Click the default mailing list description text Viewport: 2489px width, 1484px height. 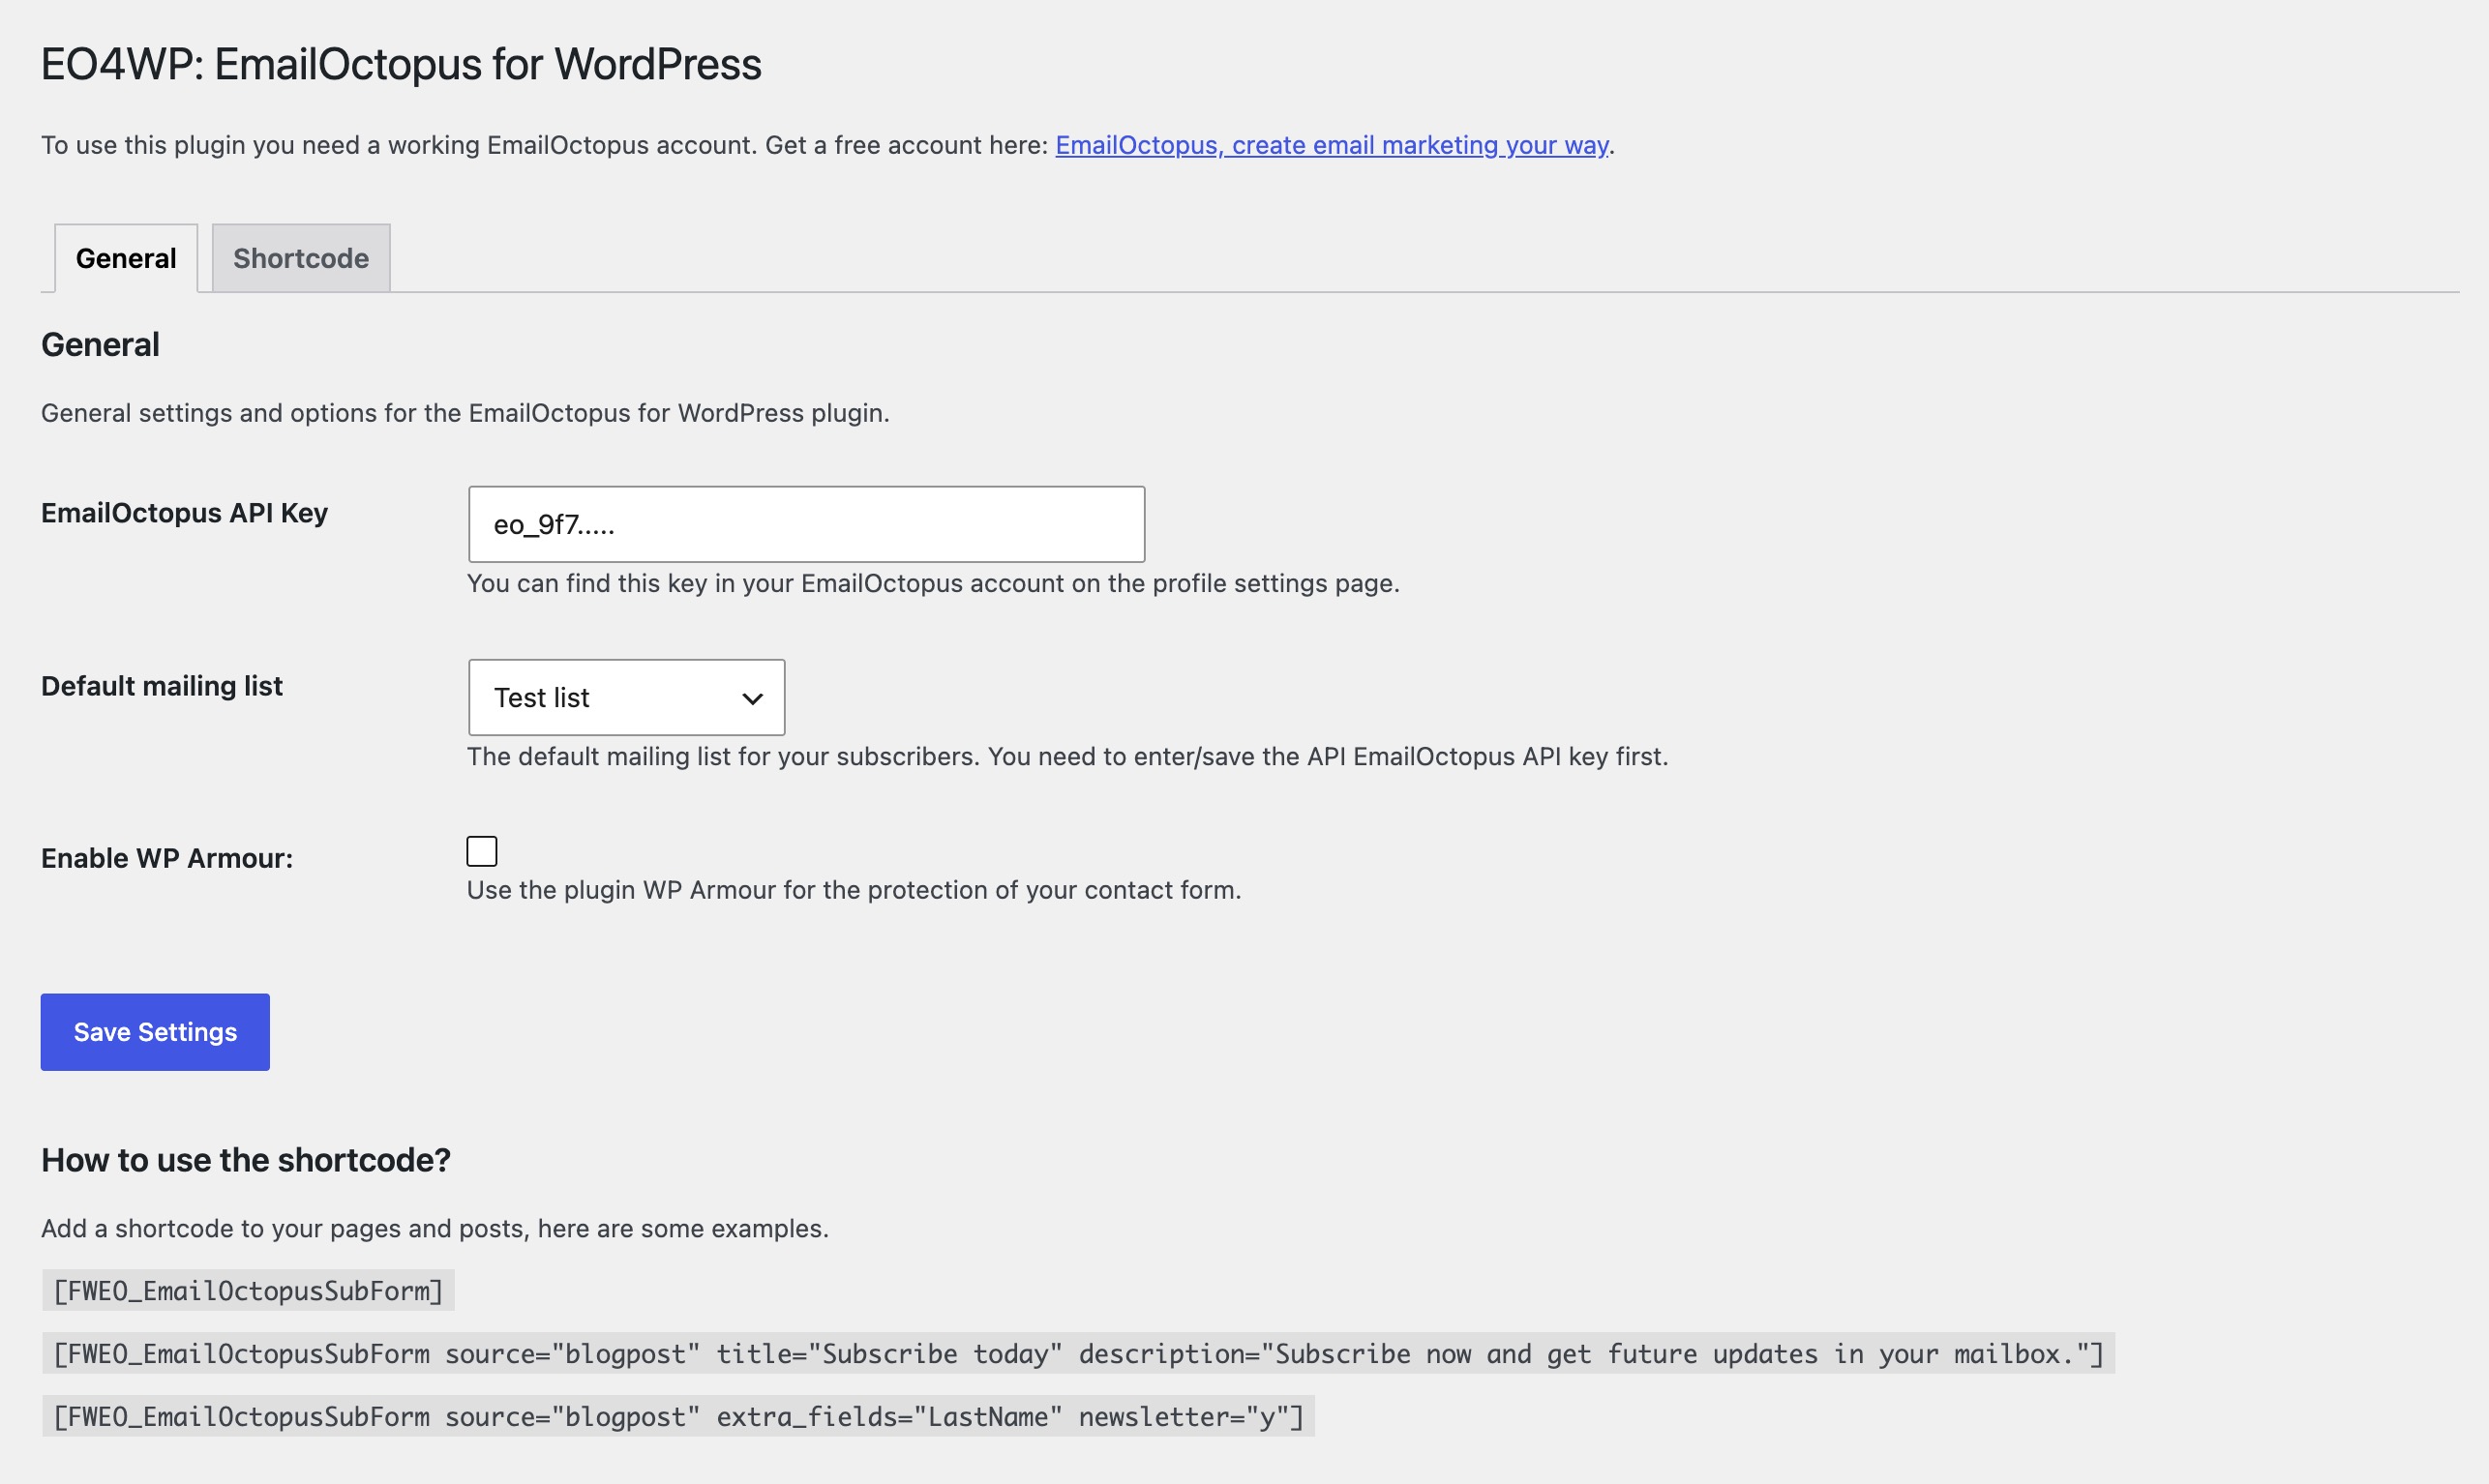click(1067, 756)
